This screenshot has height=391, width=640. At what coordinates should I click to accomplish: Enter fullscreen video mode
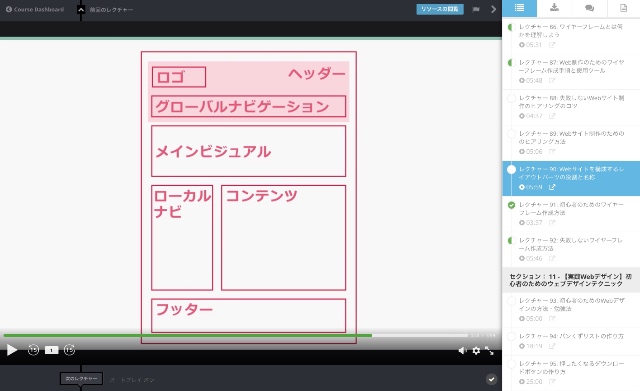(x=489, y=351)
